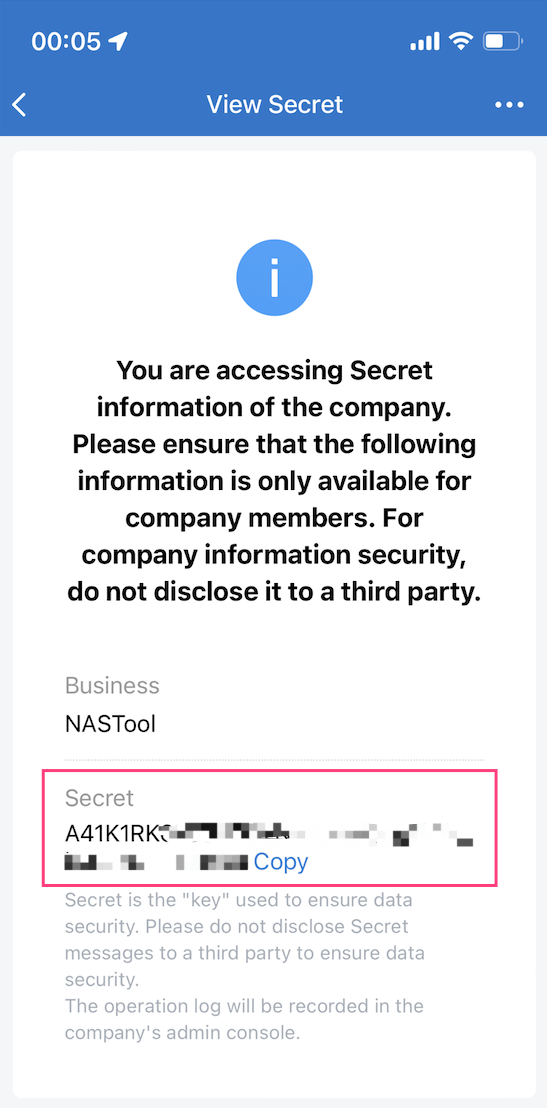This screenshot has height=1108, width=547.
Task: Tap the location arrow status icon
Action: point(118,42)
